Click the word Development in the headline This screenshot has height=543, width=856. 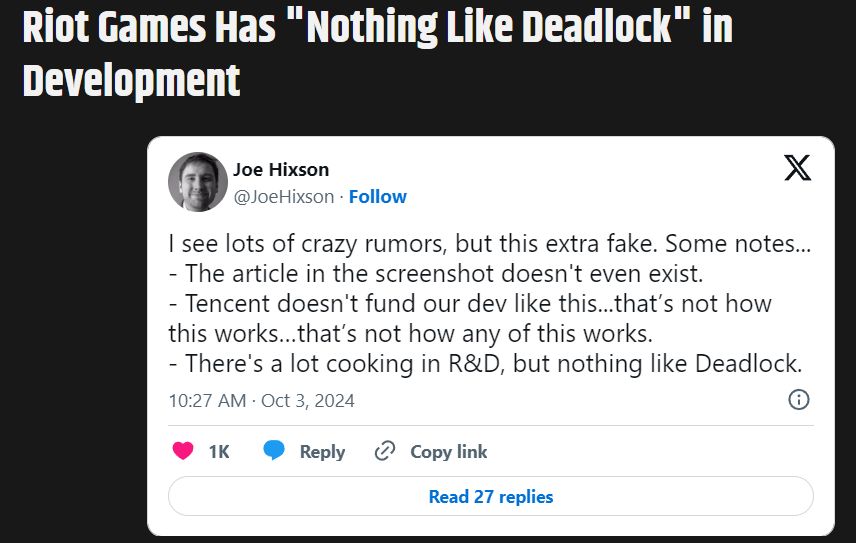click(x=131, y=80)
